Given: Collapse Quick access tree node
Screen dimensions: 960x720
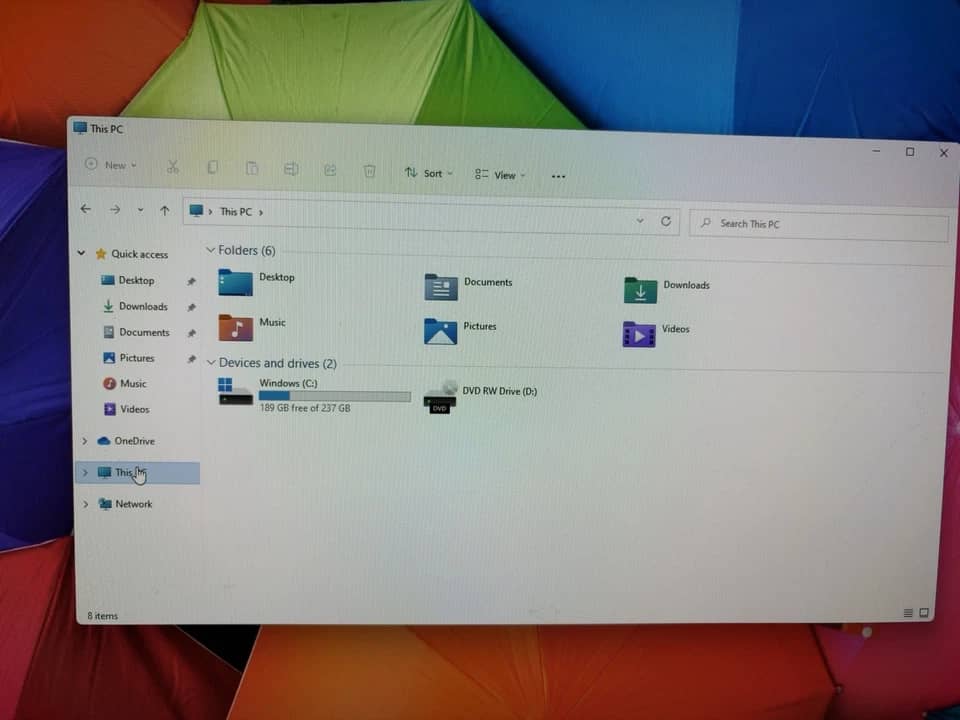Looking at the screenshot, I should (x=81, y=252).
